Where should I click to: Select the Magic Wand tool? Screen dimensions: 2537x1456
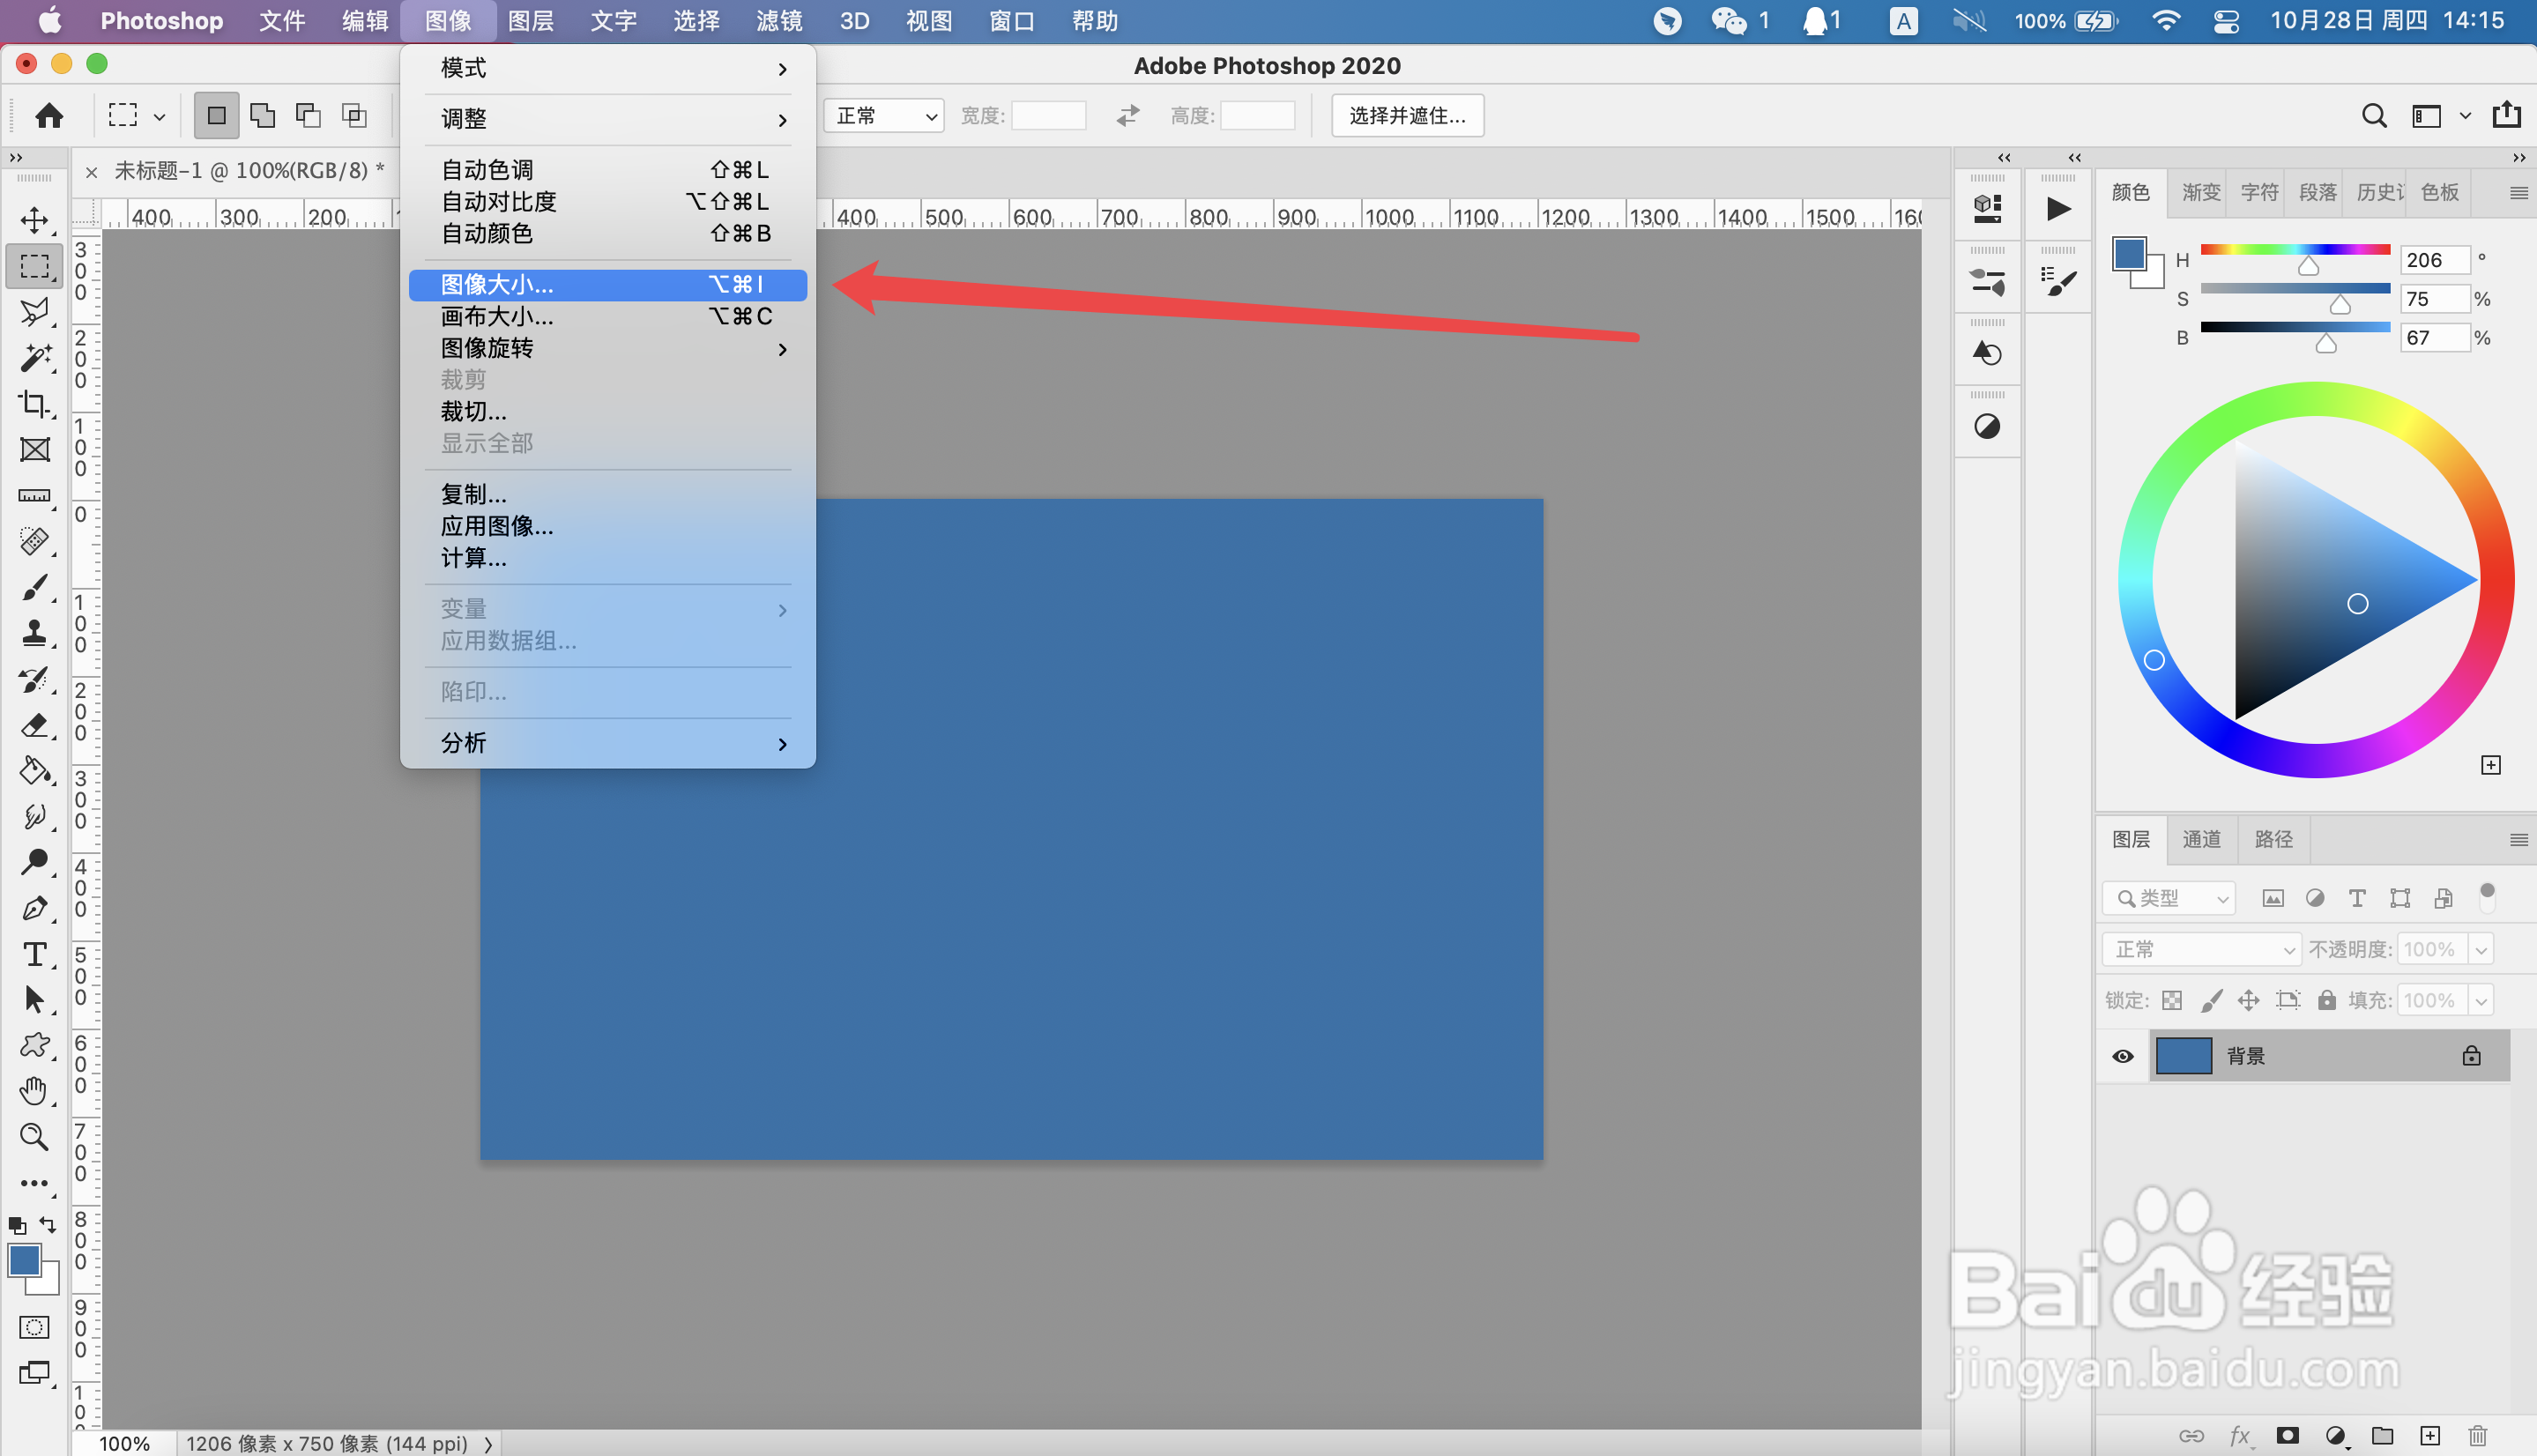35,358
